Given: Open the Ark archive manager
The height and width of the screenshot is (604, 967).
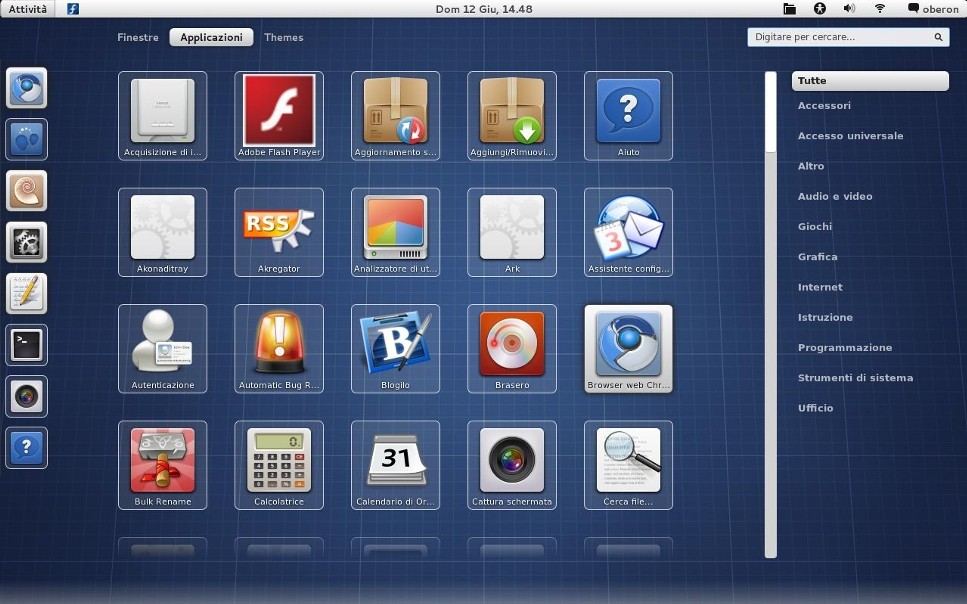Looking at the screenshot, I should click(512, 232).
